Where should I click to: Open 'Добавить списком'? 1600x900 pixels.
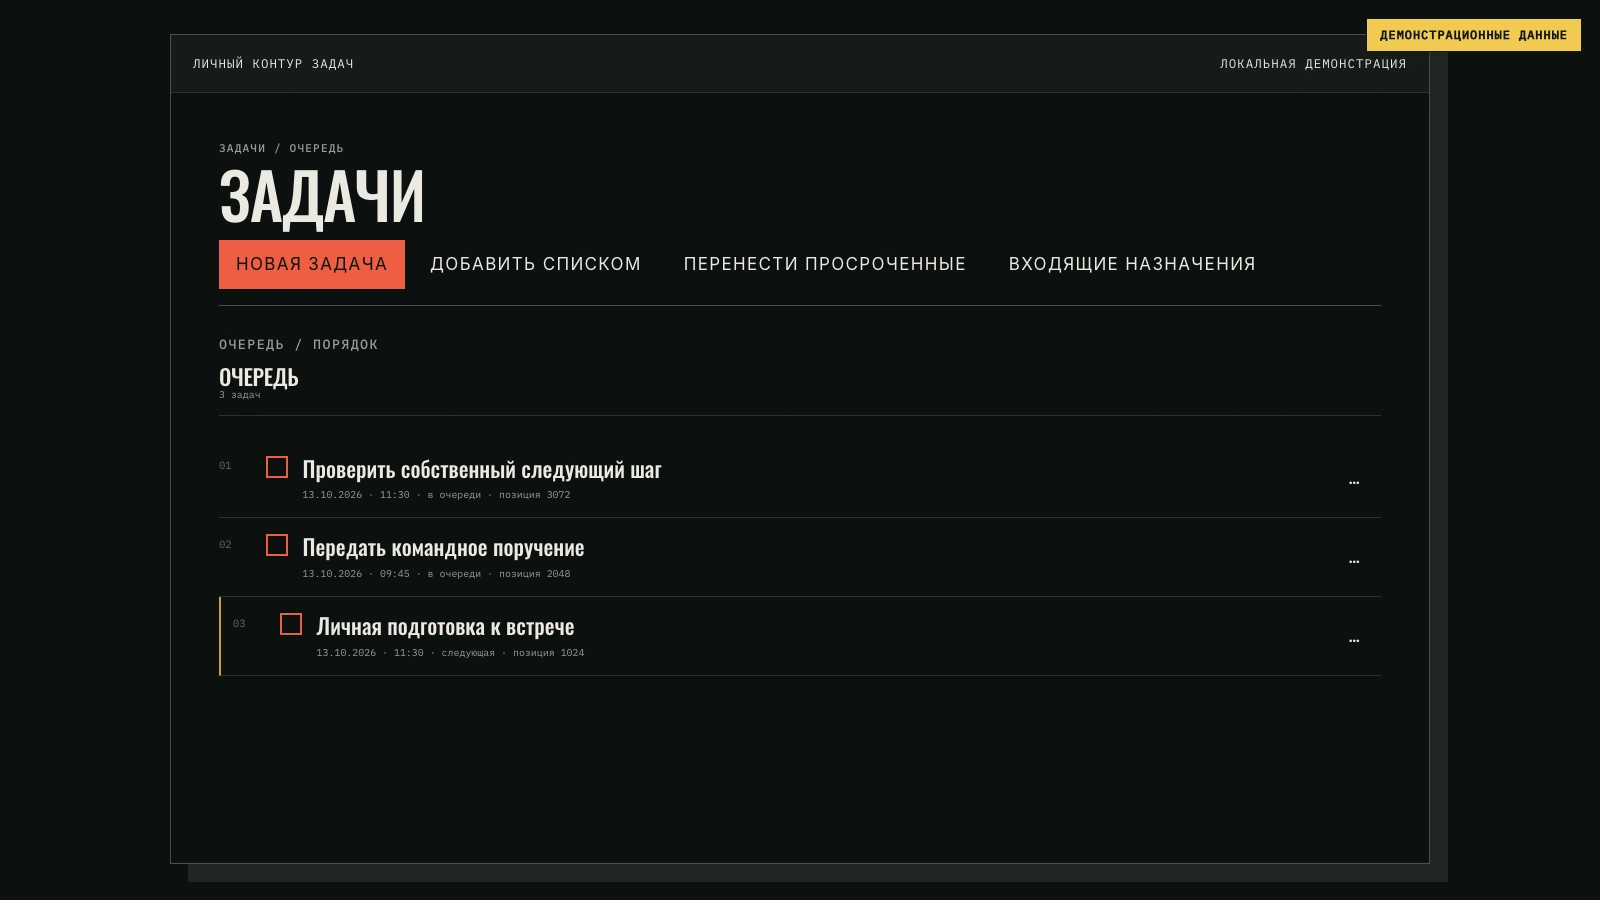[536, 264]
